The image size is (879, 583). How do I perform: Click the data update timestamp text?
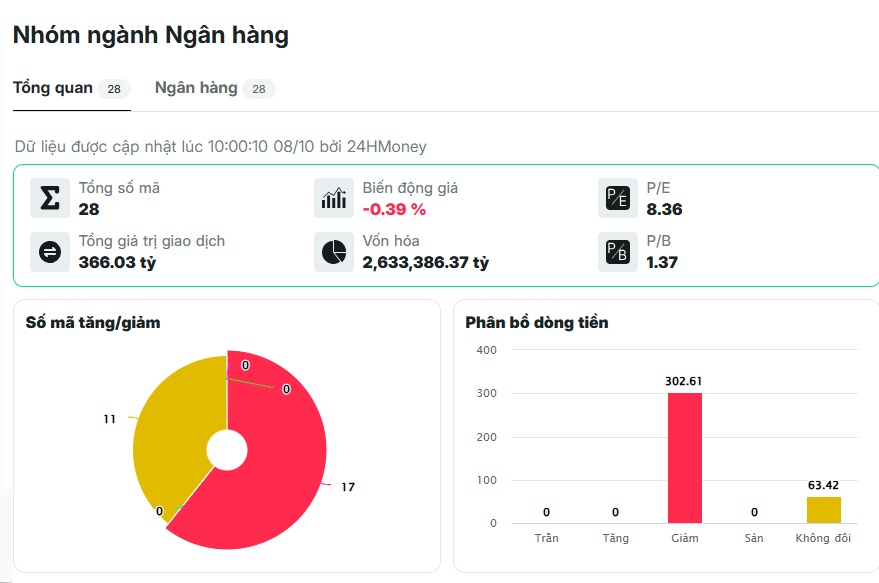click(x=220, y=147)
